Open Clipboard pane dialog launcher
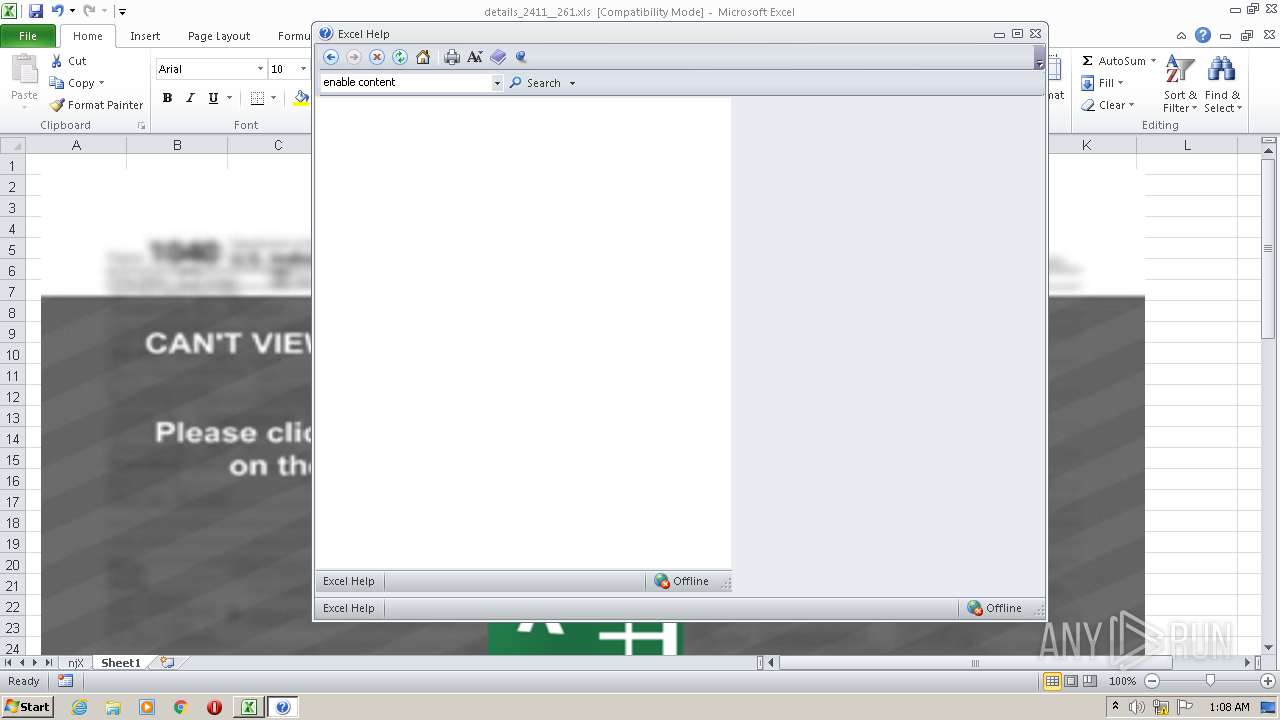 coord(141,126)
